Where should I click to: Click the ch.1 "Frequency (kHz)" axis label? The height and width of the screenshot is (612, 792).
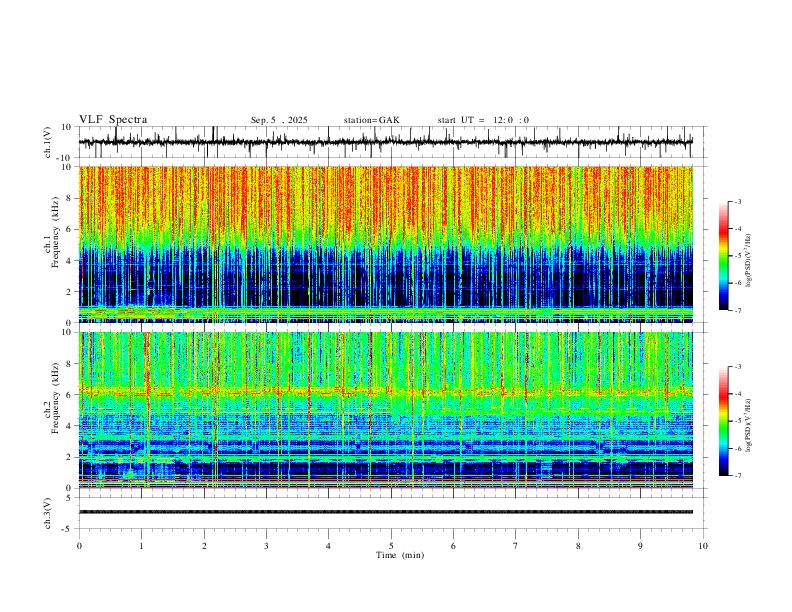[x=55, y=231]
